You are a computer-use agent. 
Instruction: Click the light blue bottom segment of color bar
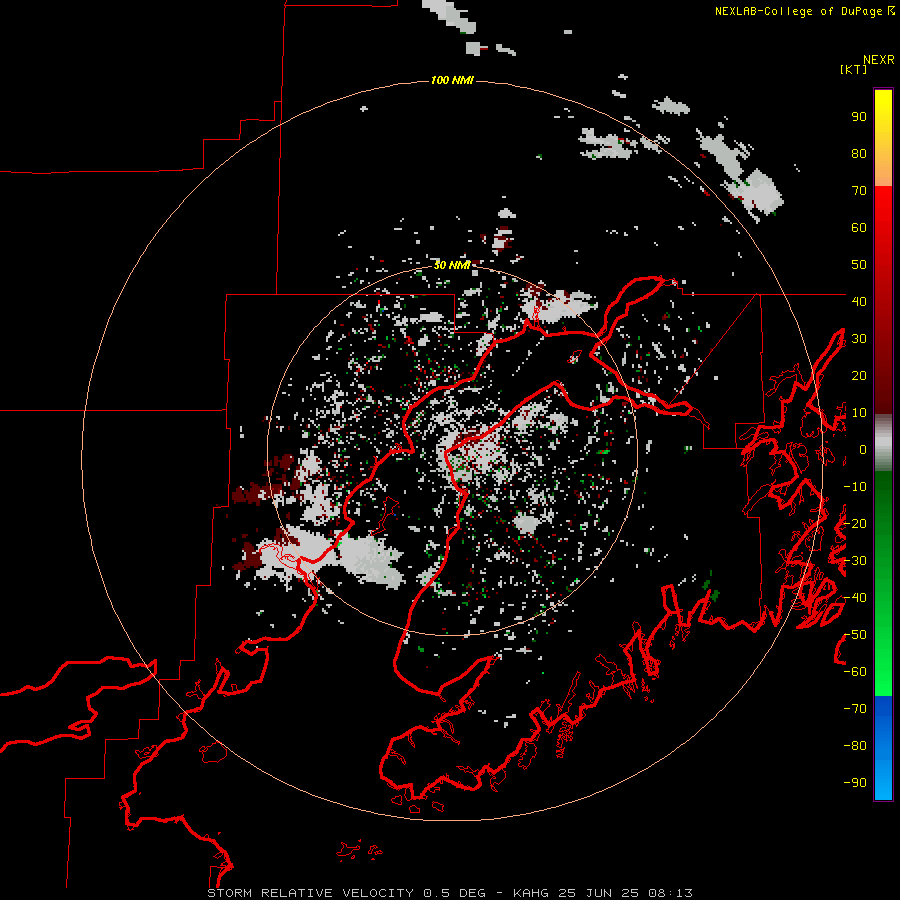[883, 748]
